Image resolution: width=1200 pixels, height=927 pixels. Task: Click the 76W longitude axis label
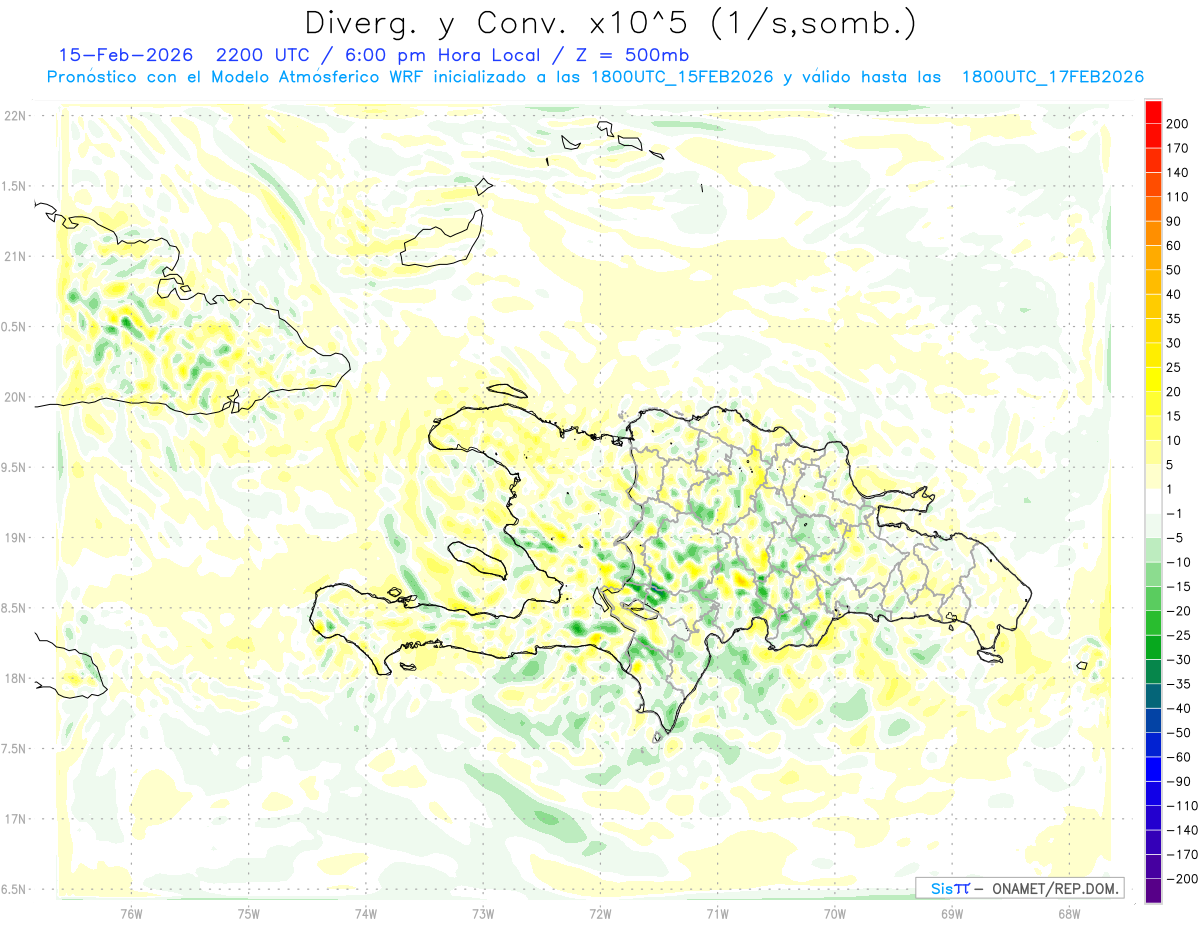[x=131, y=912]
